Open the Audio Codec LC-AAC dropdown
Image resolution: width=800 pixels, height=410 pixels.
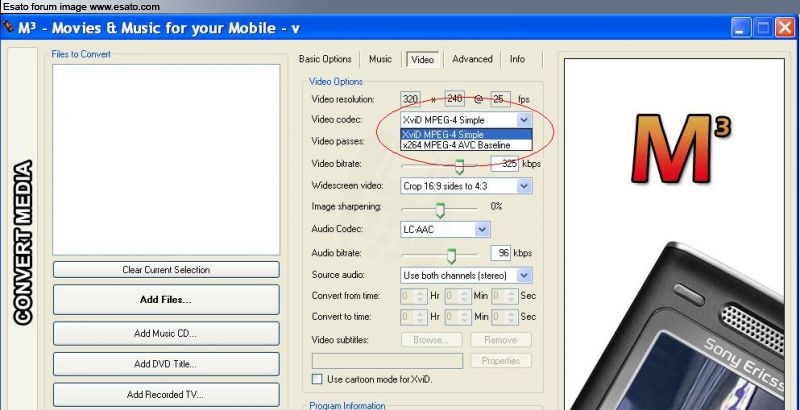pos(483,229)
